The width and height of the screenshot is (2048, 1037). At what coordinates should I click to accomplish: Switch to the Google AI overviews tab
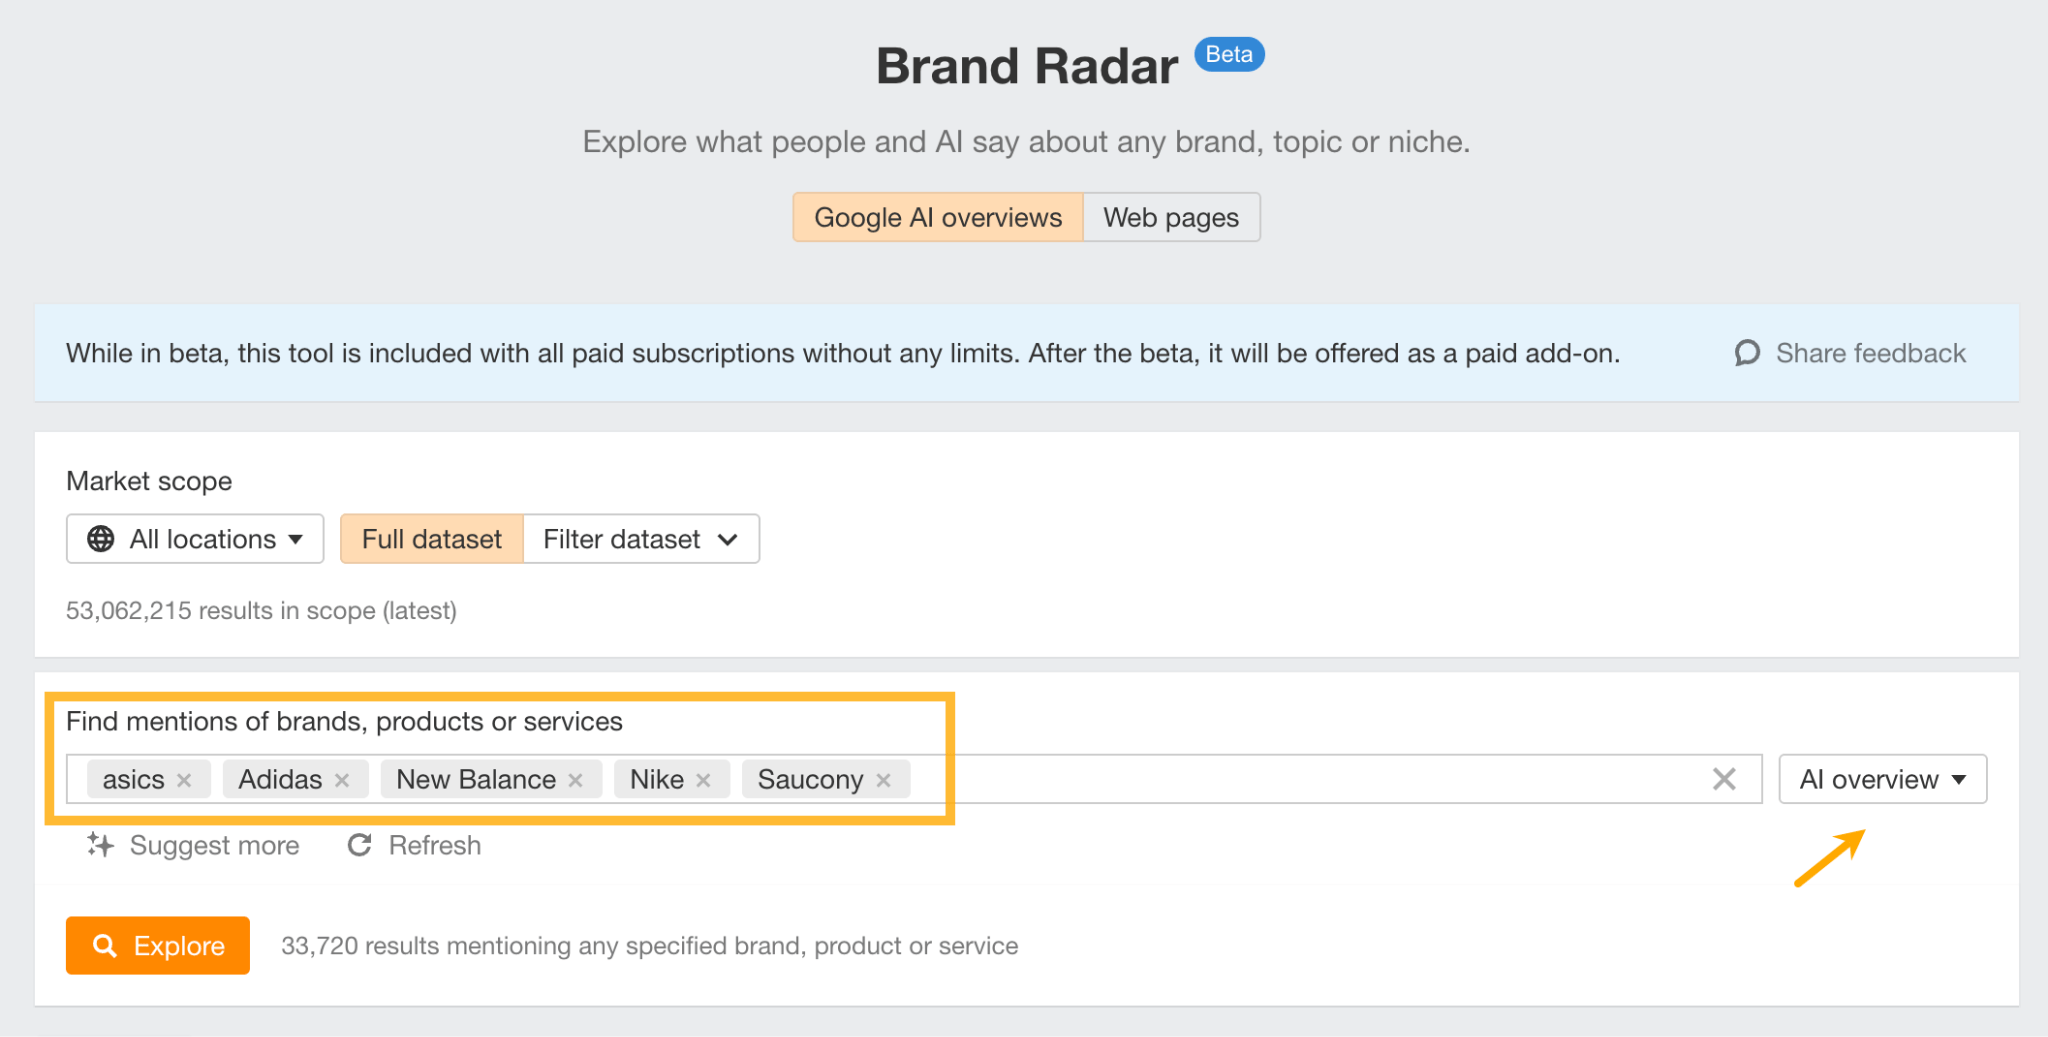(937, 218)
